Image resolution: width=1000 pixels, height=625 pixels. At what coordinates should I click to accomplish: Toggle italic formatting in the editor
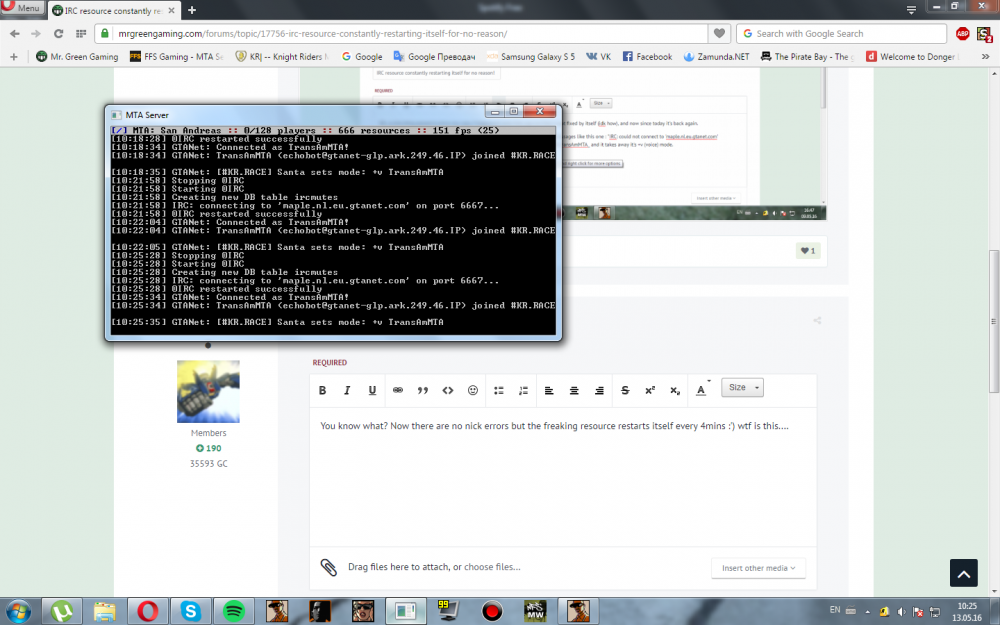(347, 390)
